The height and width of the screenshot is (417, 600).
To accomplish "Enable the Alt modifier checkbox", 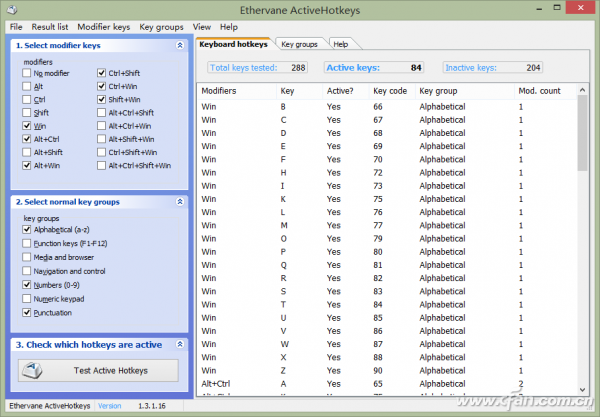I will pyautogui.click(x=27, y=87).
